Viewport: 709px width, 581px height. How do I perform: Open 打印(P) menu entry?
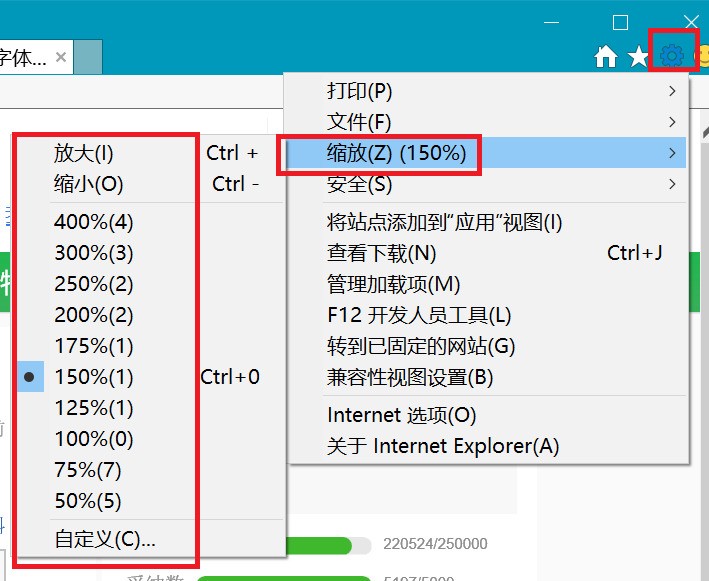(x=486, y=91)
